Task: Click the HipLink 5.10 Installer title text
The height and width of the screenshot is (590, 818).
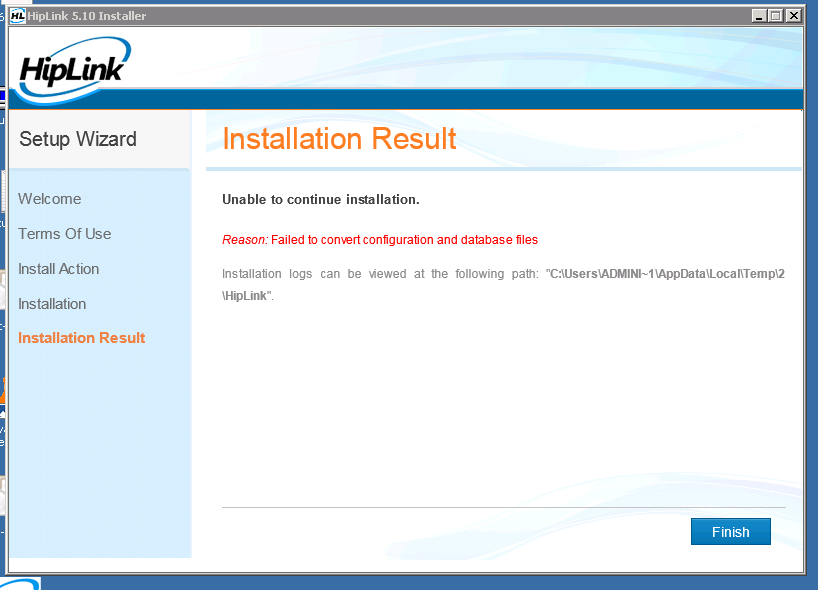Action: (x=87, y=16)
